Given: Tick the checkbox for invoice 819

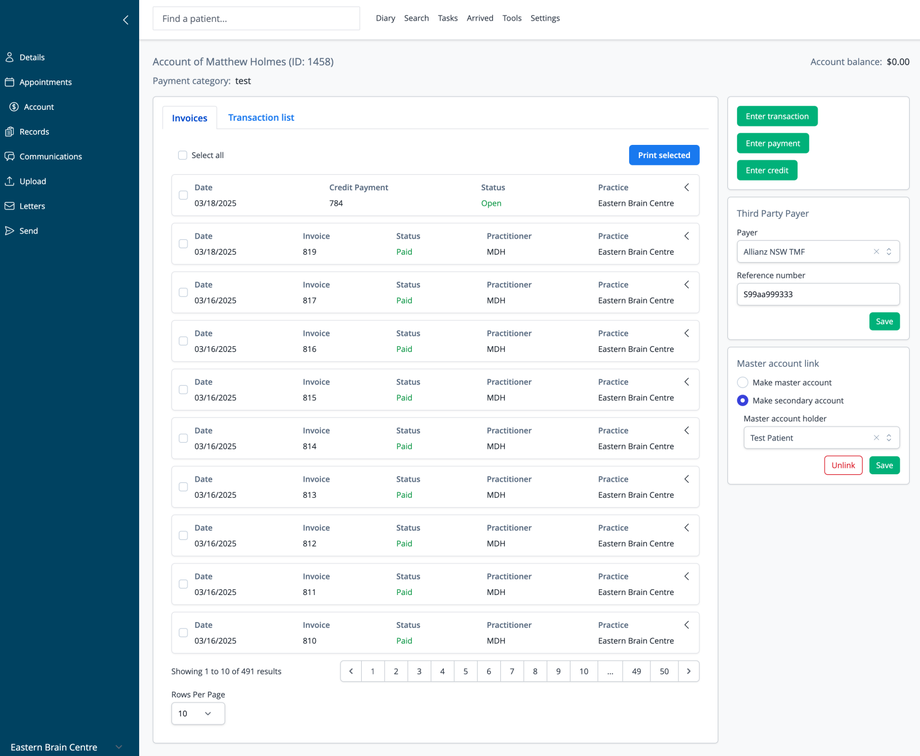Looking at the screenshot, I should pyautogui.click(x=183, y=244).
